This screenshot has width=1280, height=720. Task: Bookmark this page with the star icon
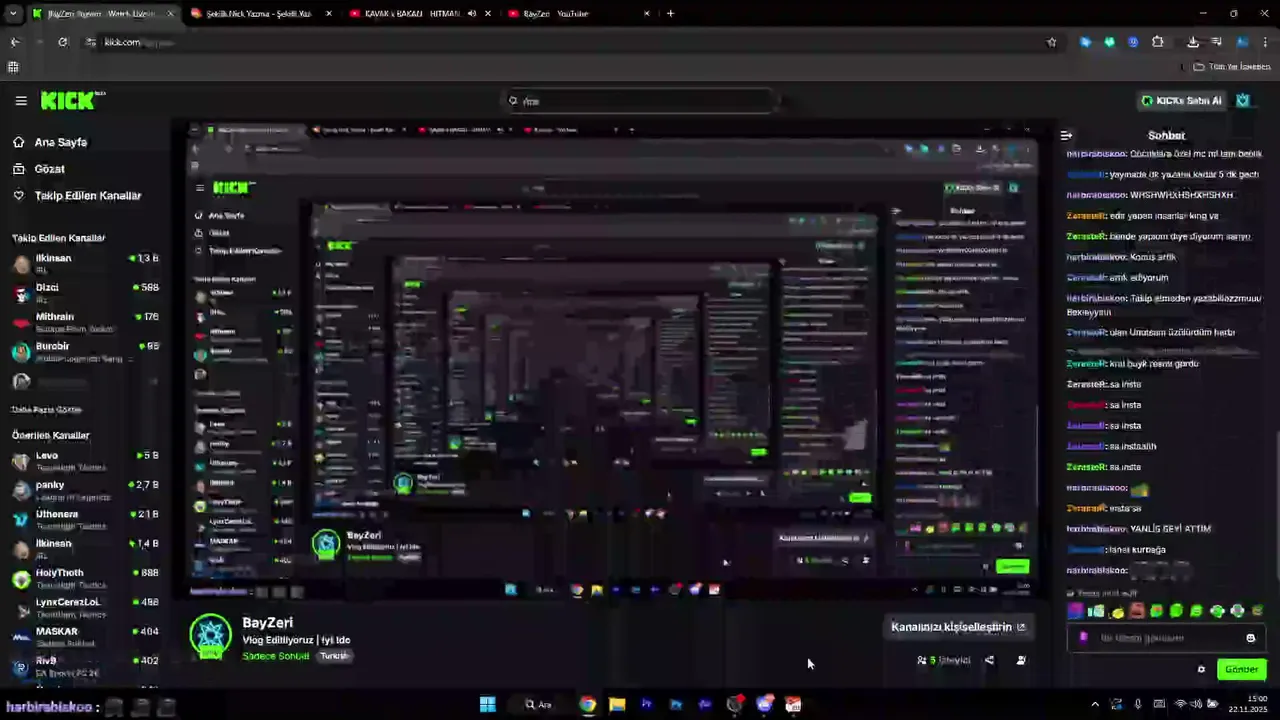coord(1051,42)
